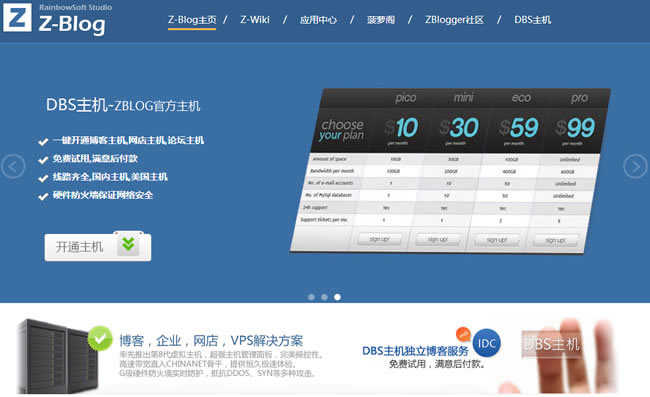
Task: Click the 开通主机 button
Action: 98,247
